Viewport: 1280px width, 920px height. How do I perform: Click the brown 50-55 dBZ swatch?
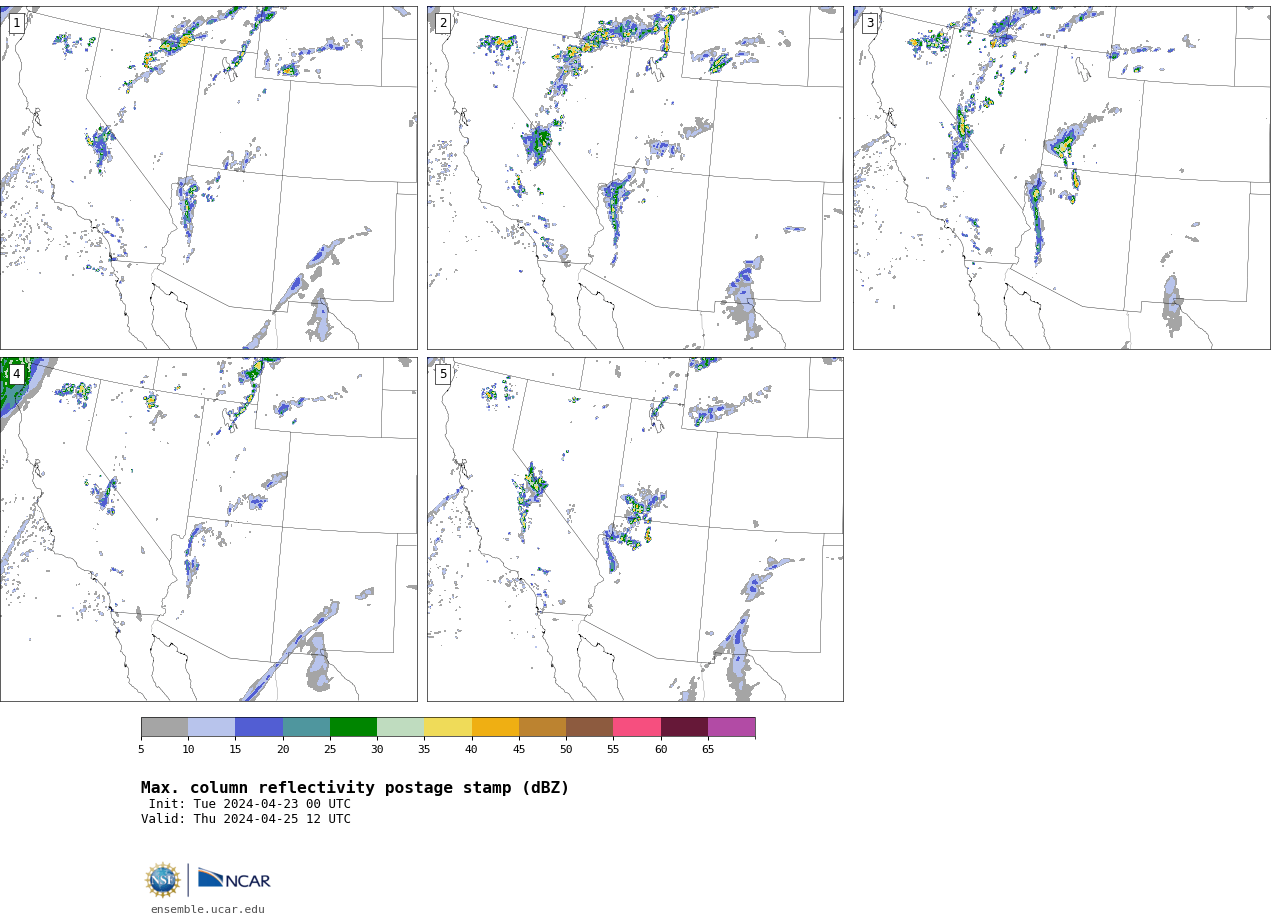(x=590, y=727)
